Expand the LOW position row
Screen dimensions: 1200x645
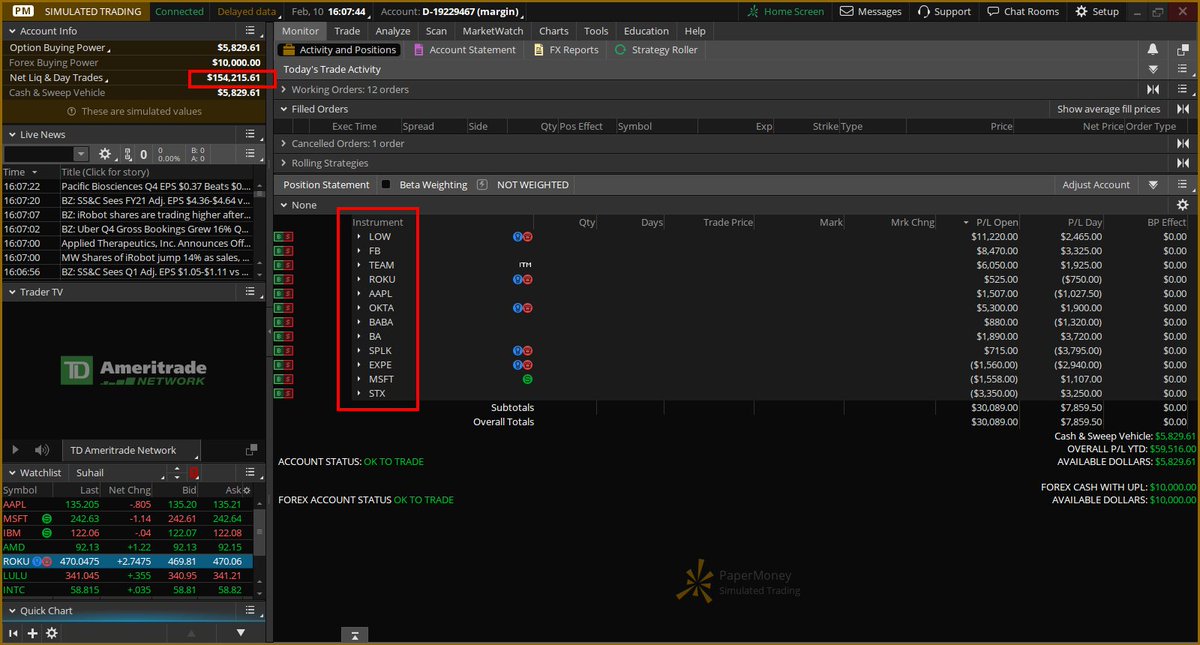359,237
